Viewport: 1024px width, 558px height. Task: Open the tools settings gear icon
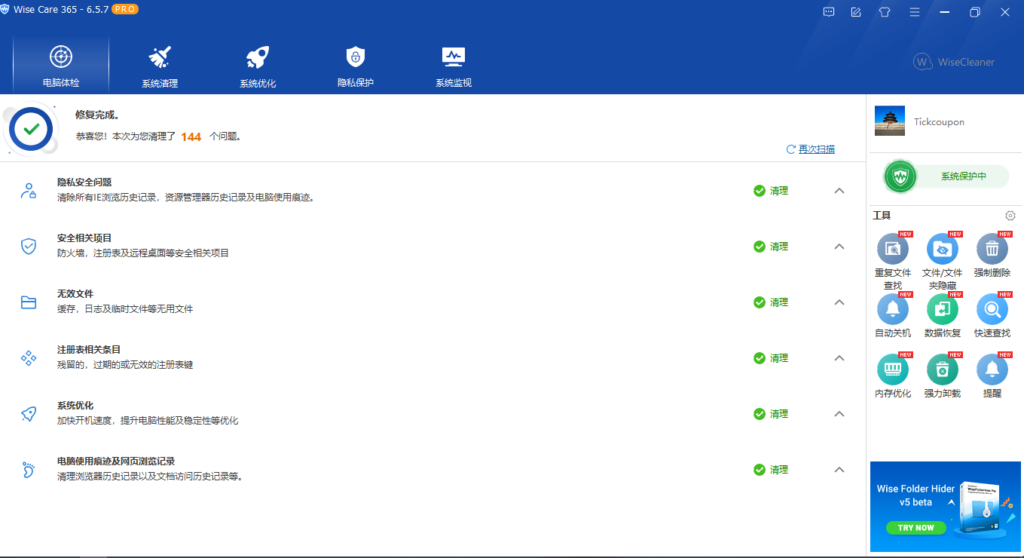(x=1010, y=216)
